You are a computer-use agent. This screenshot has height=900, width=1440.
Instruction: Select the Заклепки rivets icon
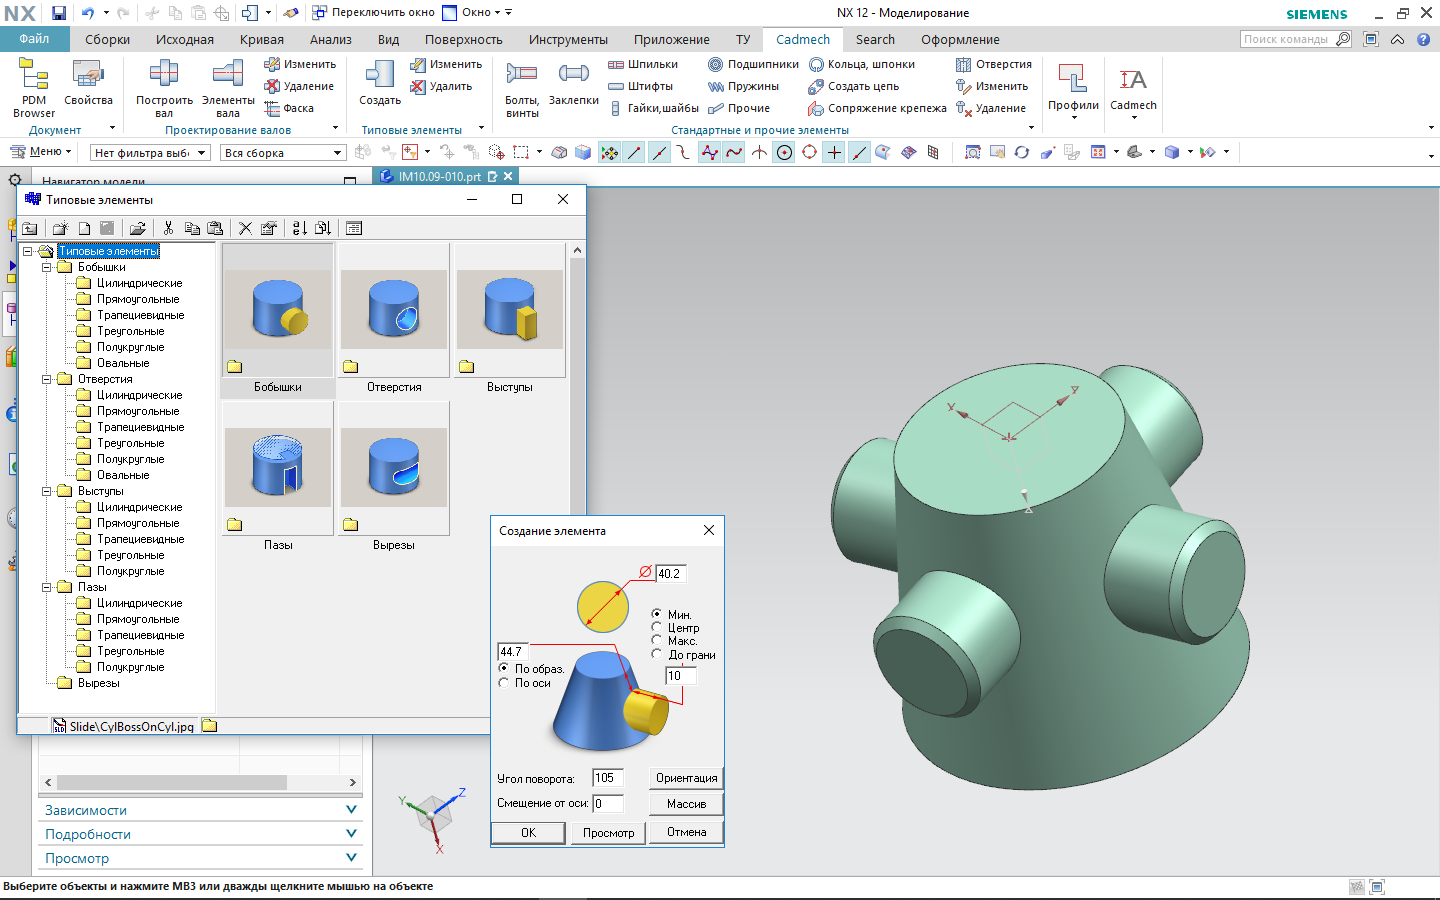(x=573, y=76)
